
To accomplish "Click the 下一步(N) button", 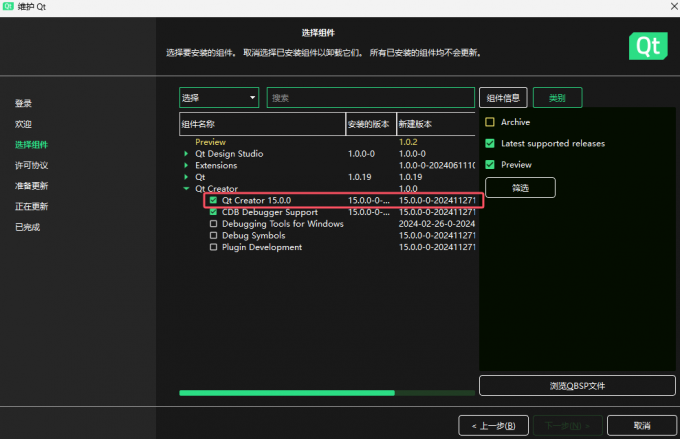I will tap(568, 426).
